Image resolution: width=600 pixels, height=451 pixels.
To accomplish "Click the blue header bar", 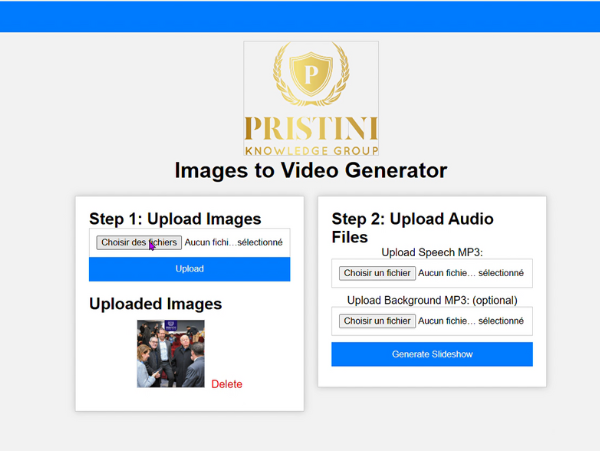I will (300, 16).
